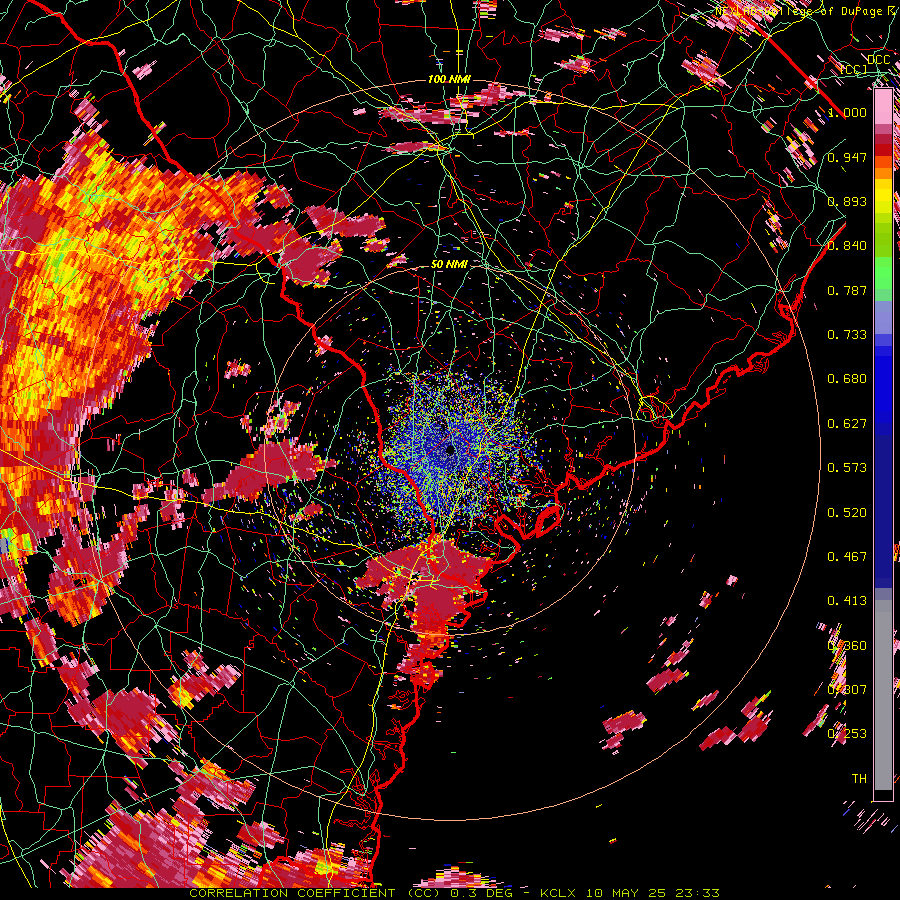This screenshot has height=900, width=900.
Task: Select the 0.840 scale value
Action: pyautogui.click(x=847, y=246)
